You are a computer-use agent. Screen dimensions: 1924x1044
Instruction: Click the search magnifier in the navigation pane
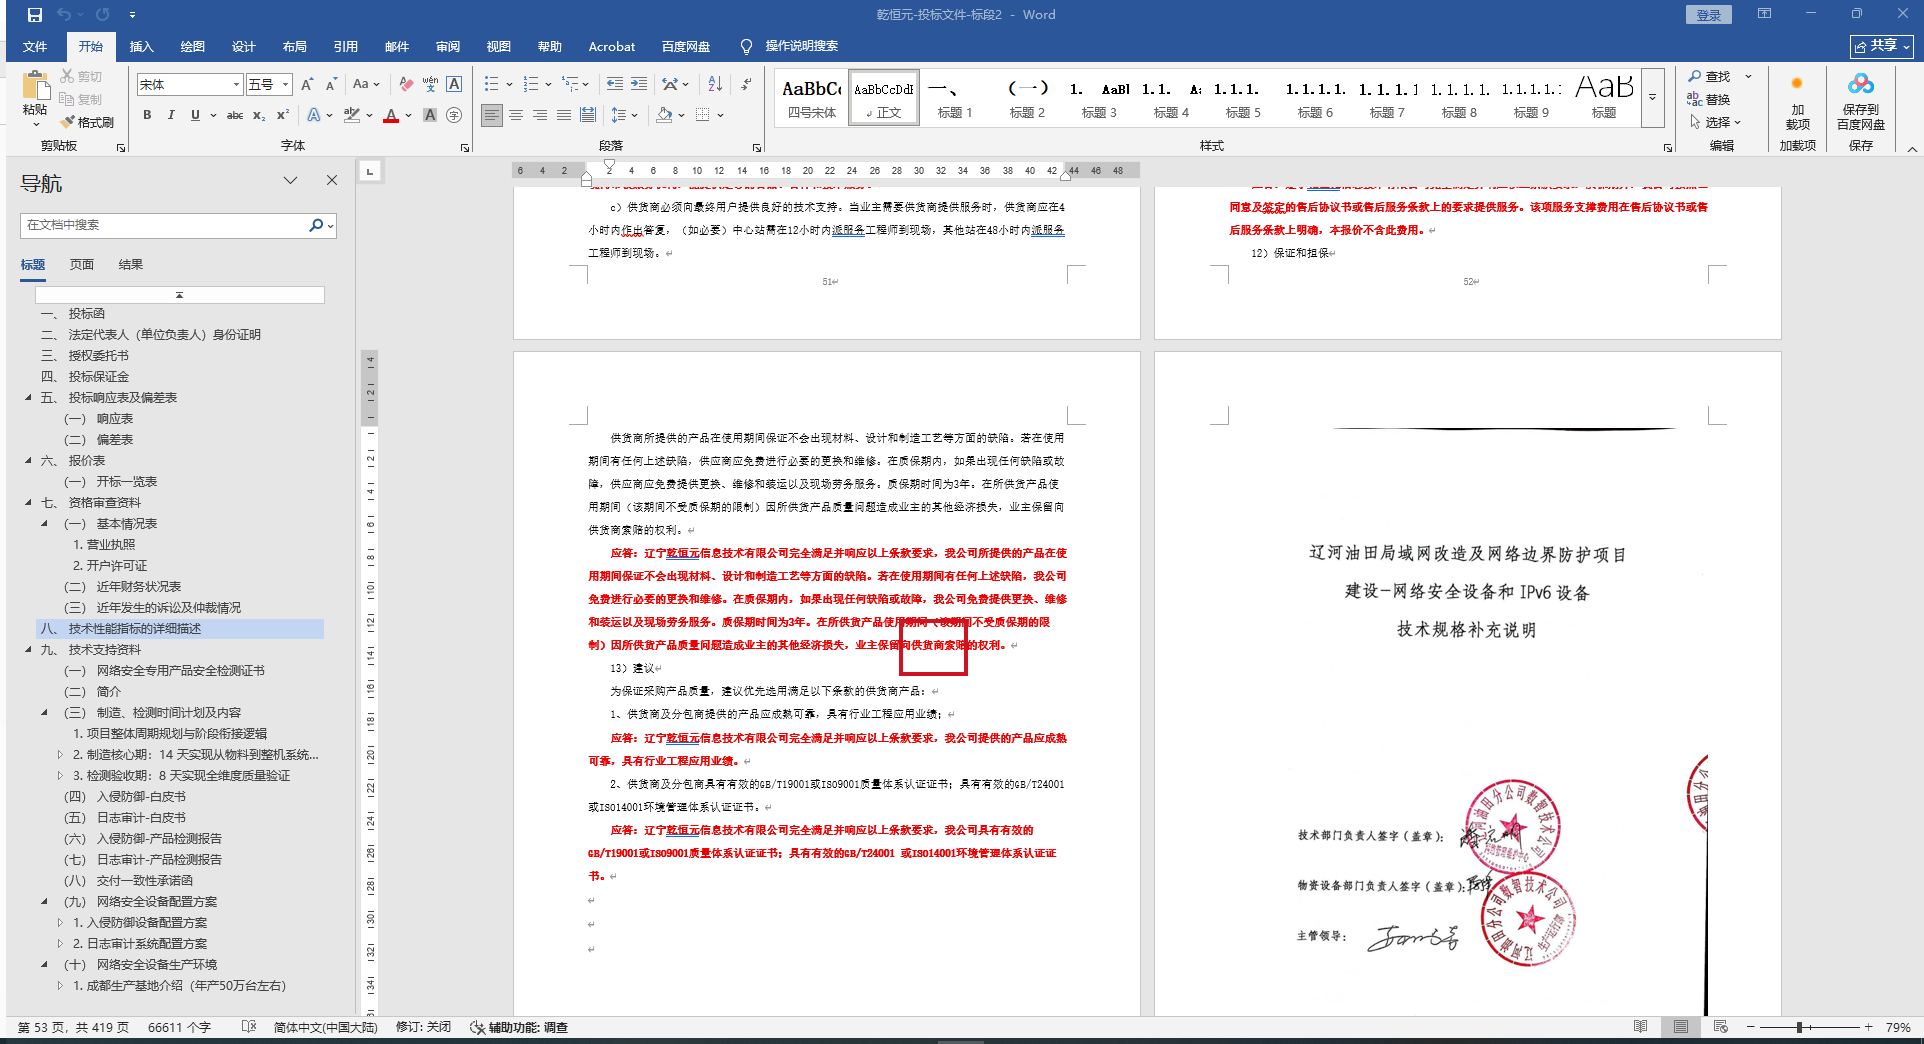pos(316,225)
